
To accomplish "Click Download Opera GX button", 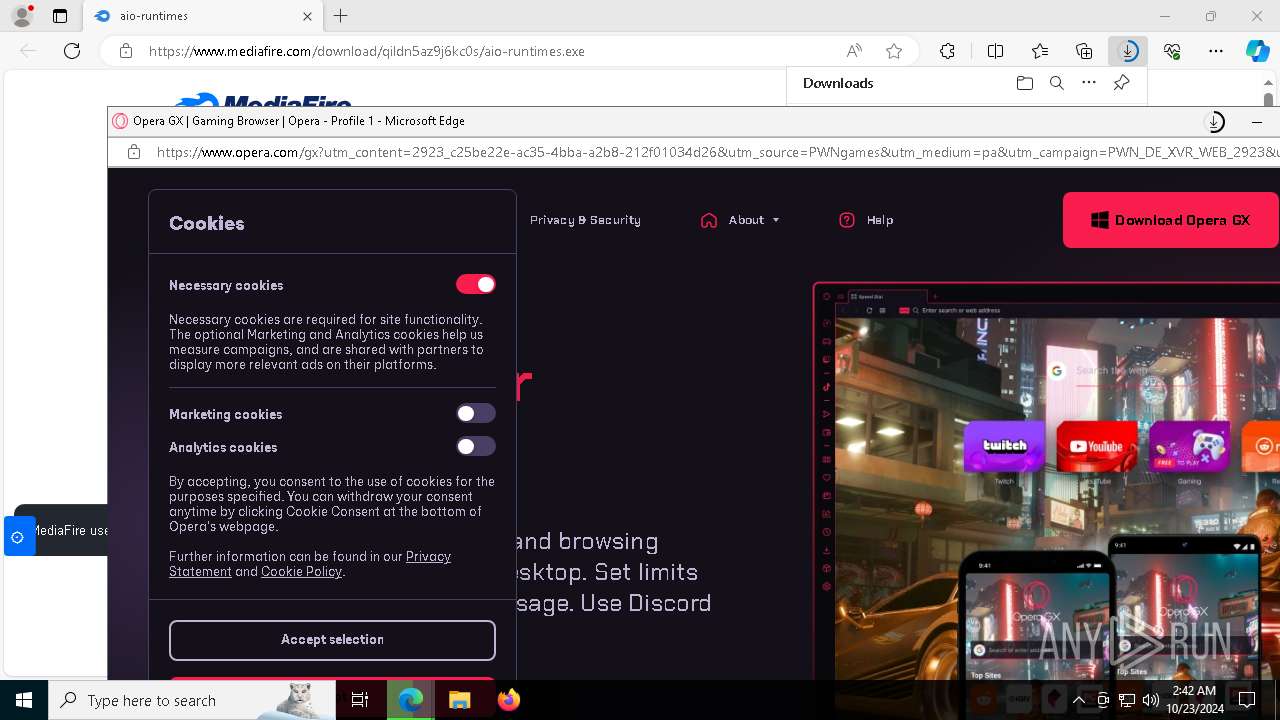I will 1171,220.
